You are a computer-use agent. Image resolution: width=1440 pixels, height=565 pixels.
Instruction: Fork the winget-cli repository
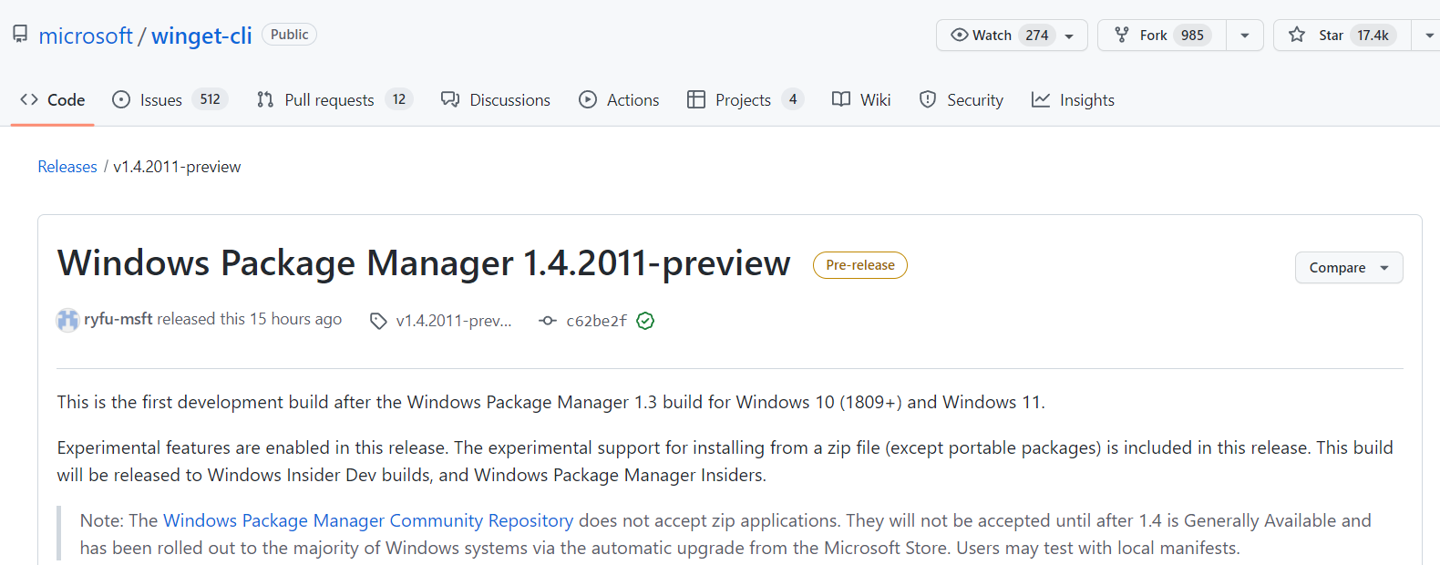coord(1155,35)
